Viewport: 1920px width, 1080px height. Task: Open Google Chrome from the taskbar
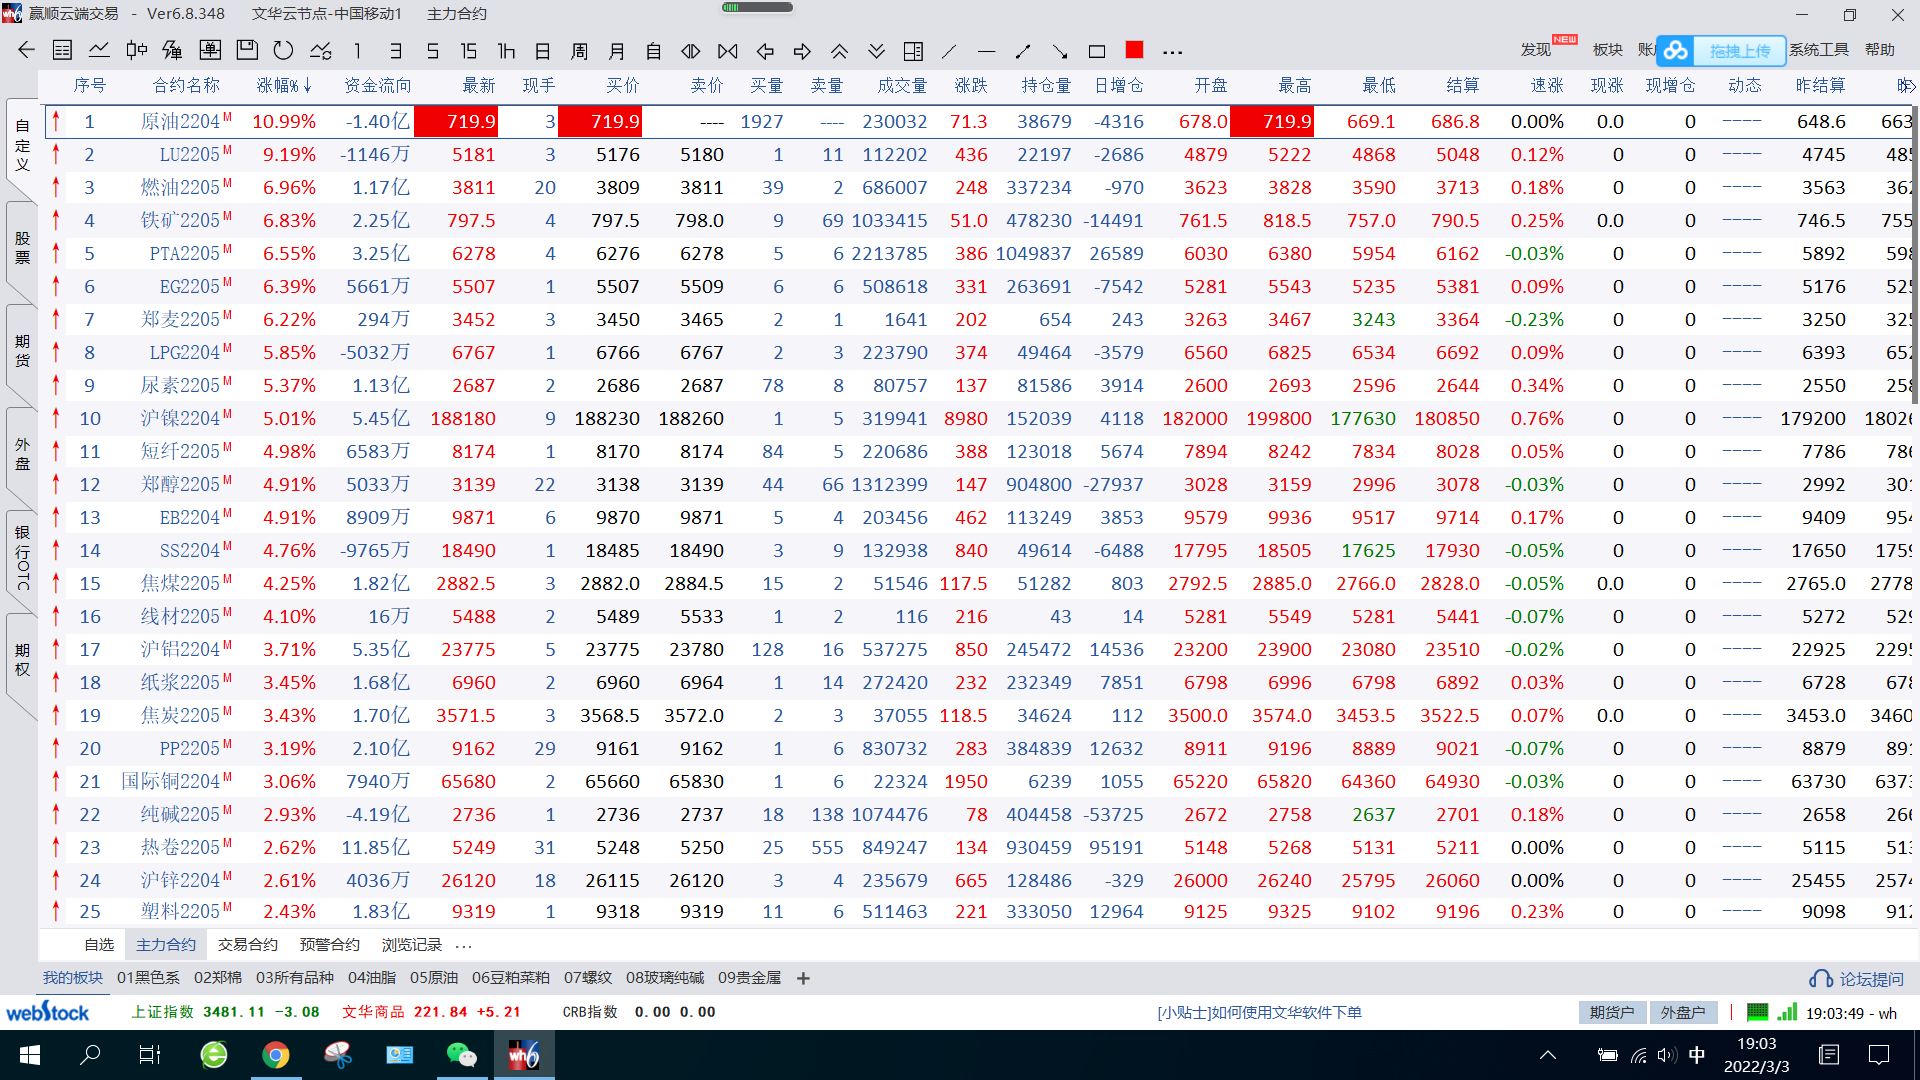[x=276, y=1055]
